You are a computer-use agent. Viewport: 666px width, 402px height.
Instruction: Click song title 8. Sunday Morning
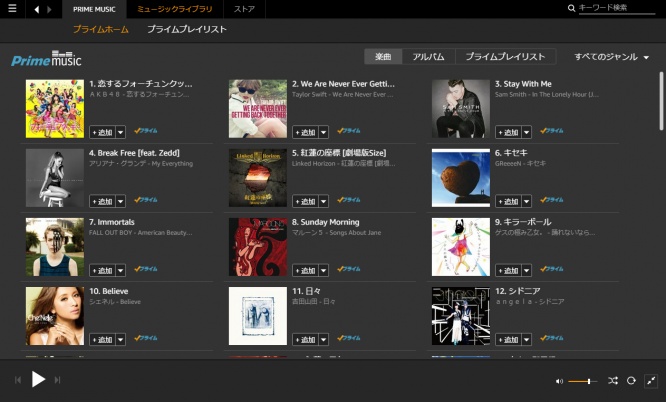[x=326, y=222]
